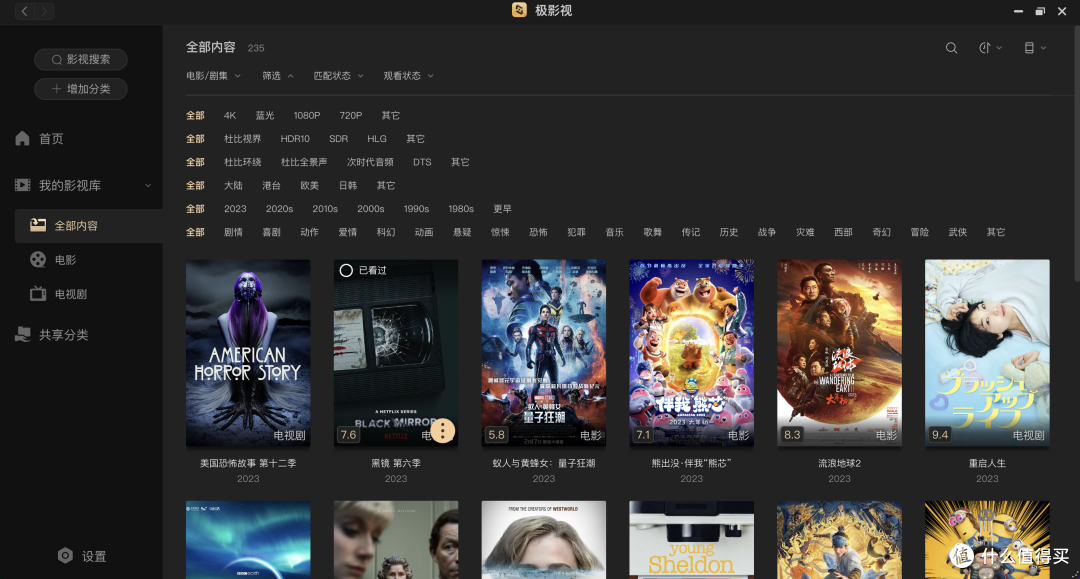1080x579 pixels.
Task: Click the forward navigation arrow
Action: [x=44, y=11]
